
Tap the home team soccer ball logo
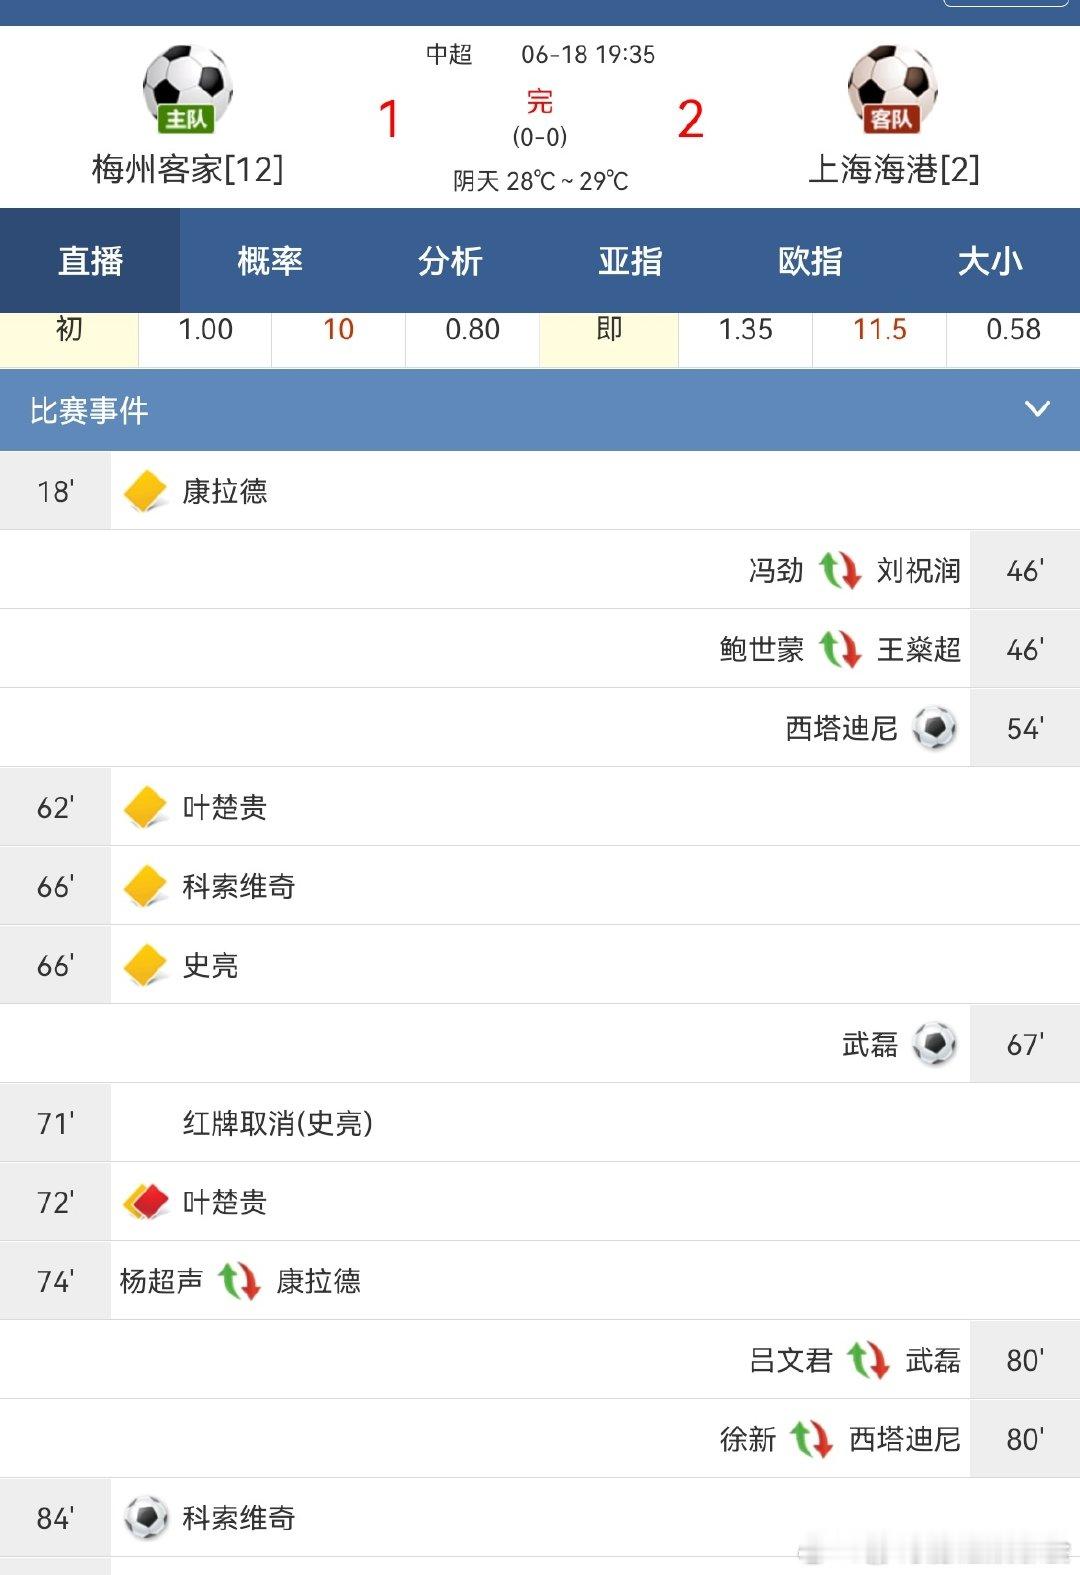[x=187, y=89]
